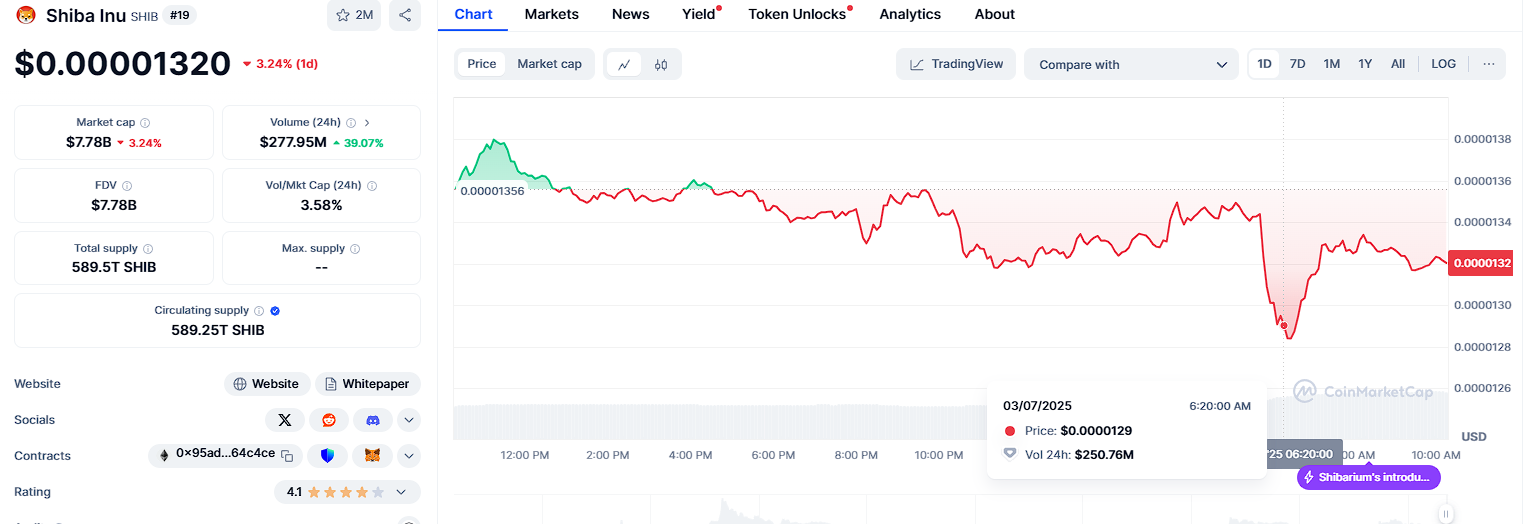Open the X (Twitter) social link
Image resolution: width=1523 pixels, height=524 pixels.
click(x=285, y=420)
